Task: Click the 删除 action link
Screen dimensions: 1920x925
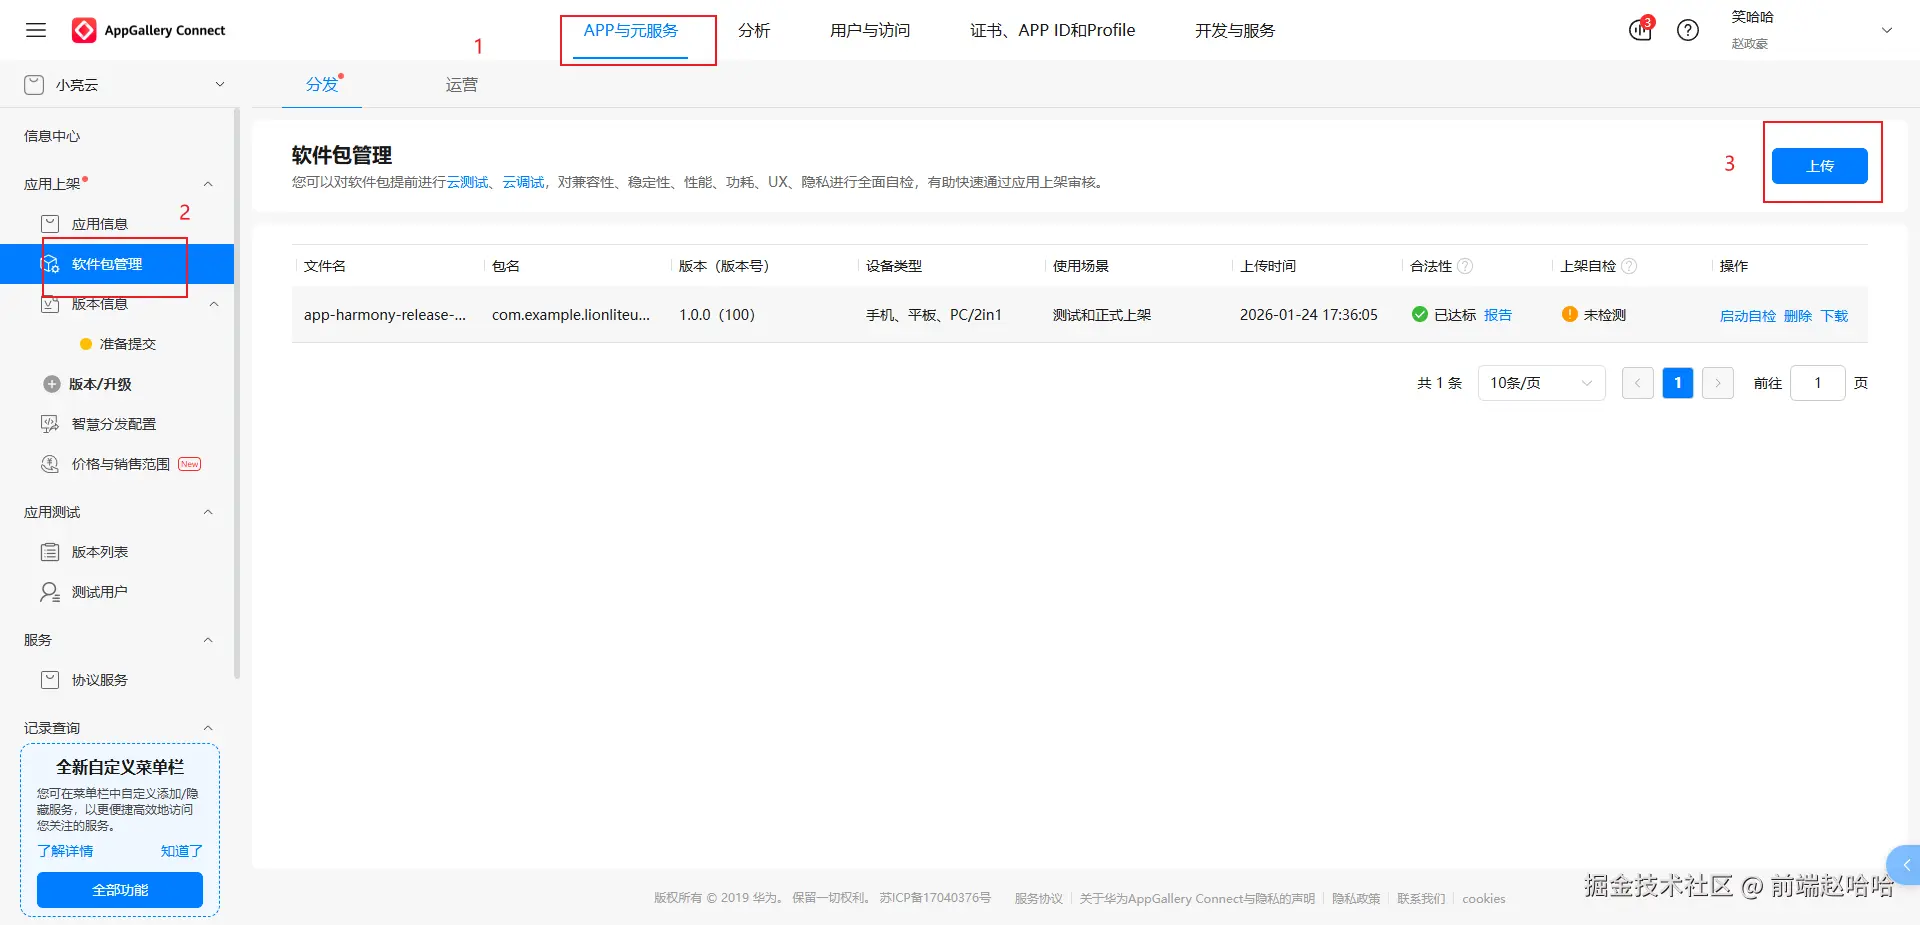Action: pos(1798,316)
